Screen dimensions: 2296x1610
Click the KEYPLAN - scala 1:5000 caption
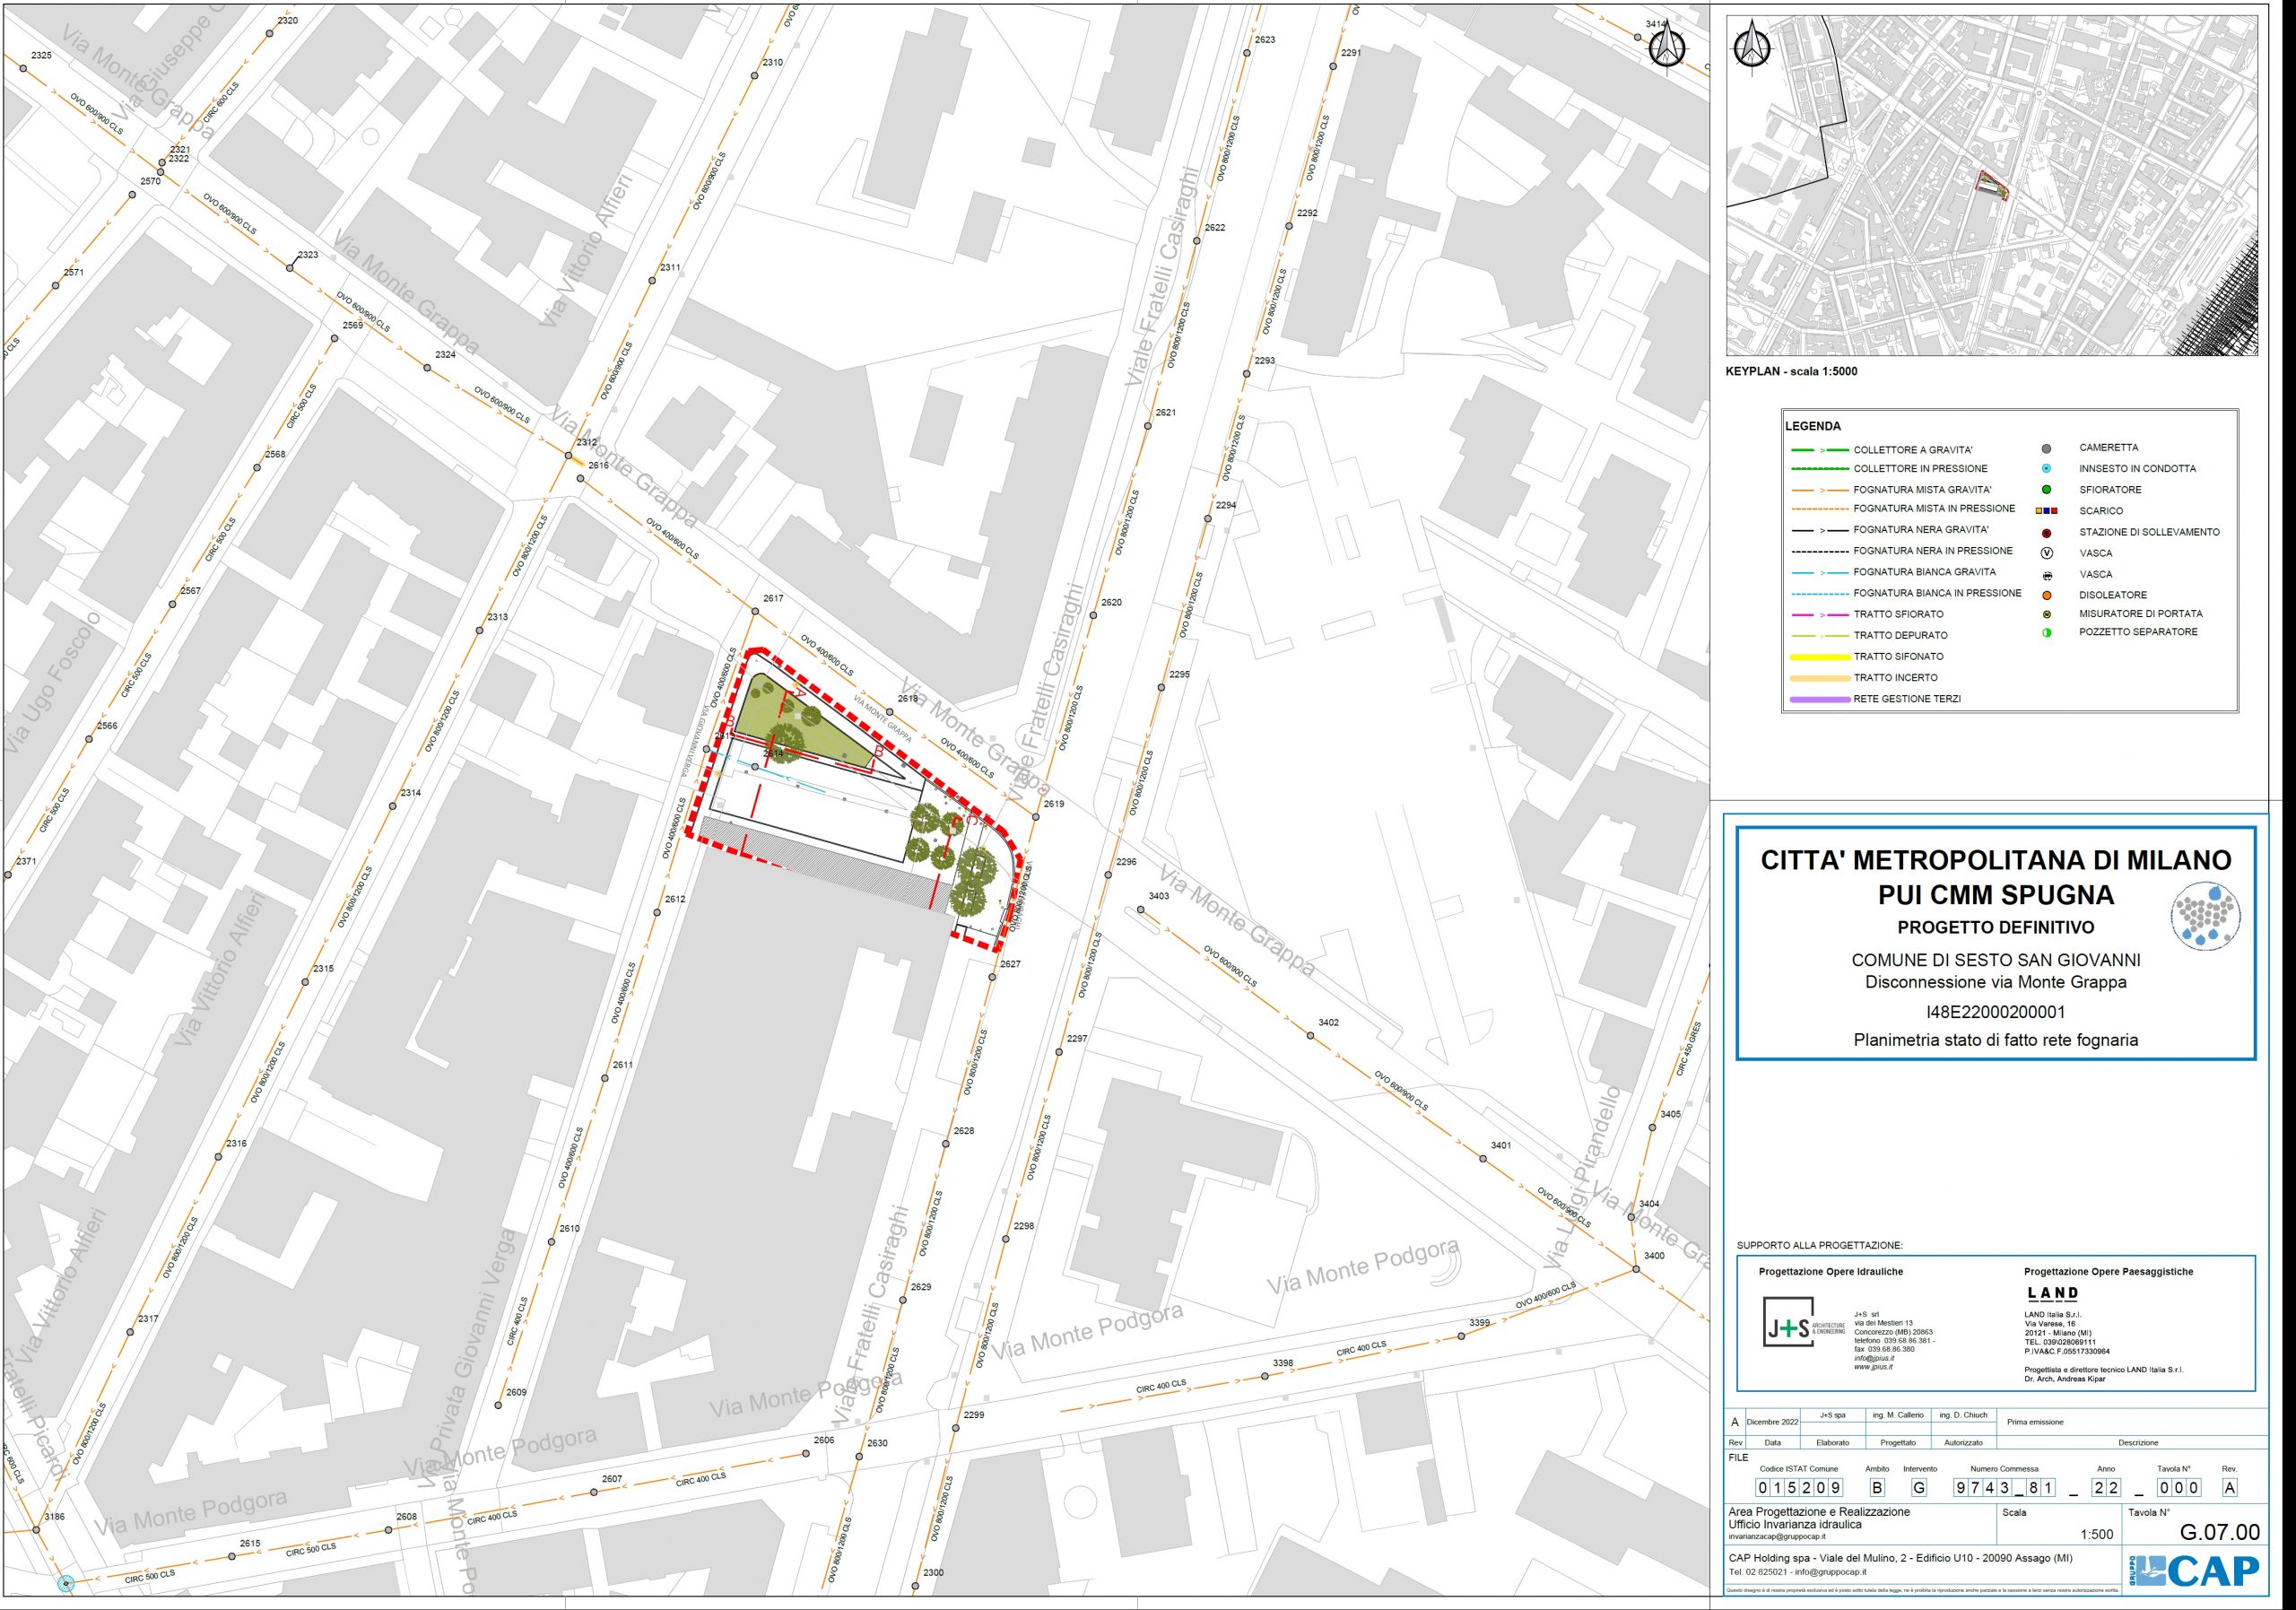coord(1791,371)
